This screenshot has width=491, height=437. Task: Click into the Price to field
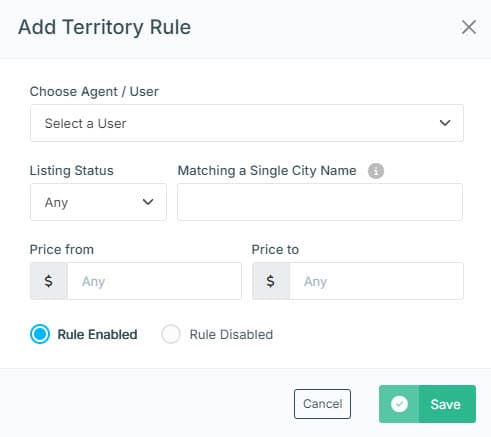(376, 281)
